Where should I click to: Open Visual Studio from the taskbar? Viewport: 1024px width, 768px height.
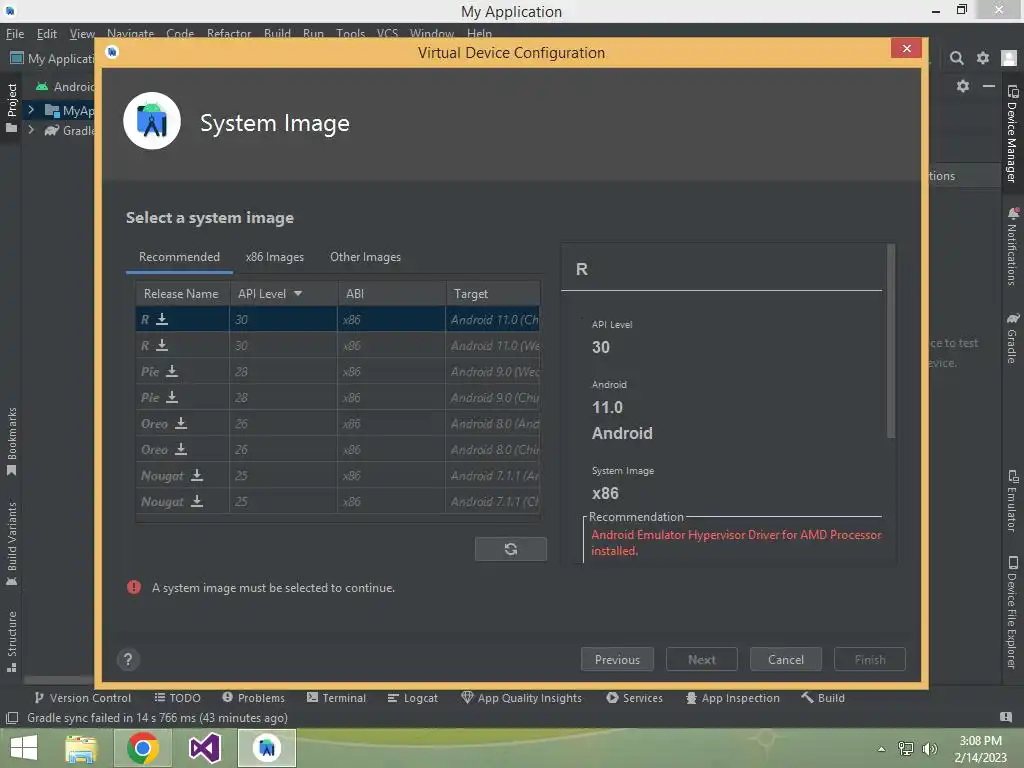pos(204,748)
